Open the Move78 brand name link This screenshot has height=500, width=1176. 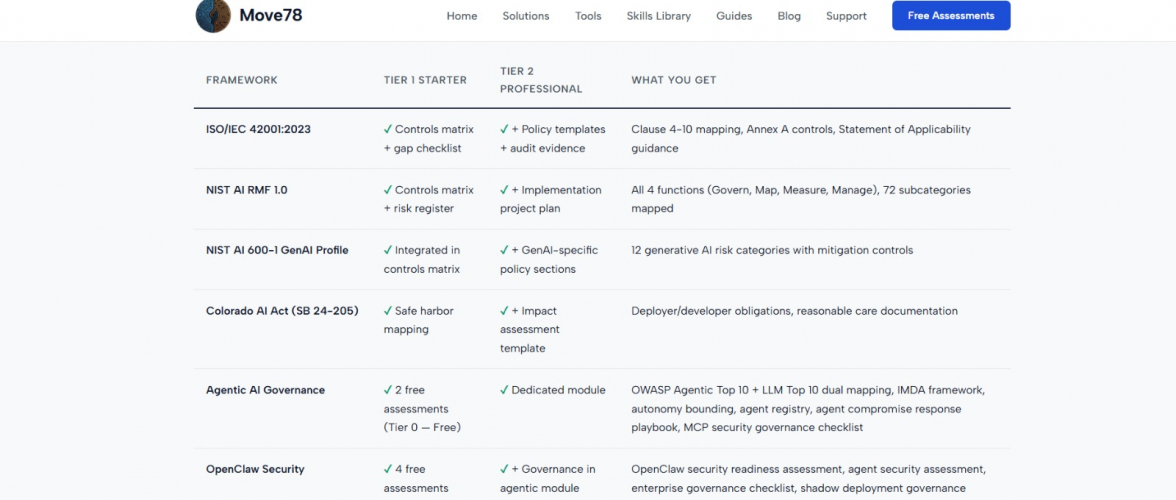(271, 15)
